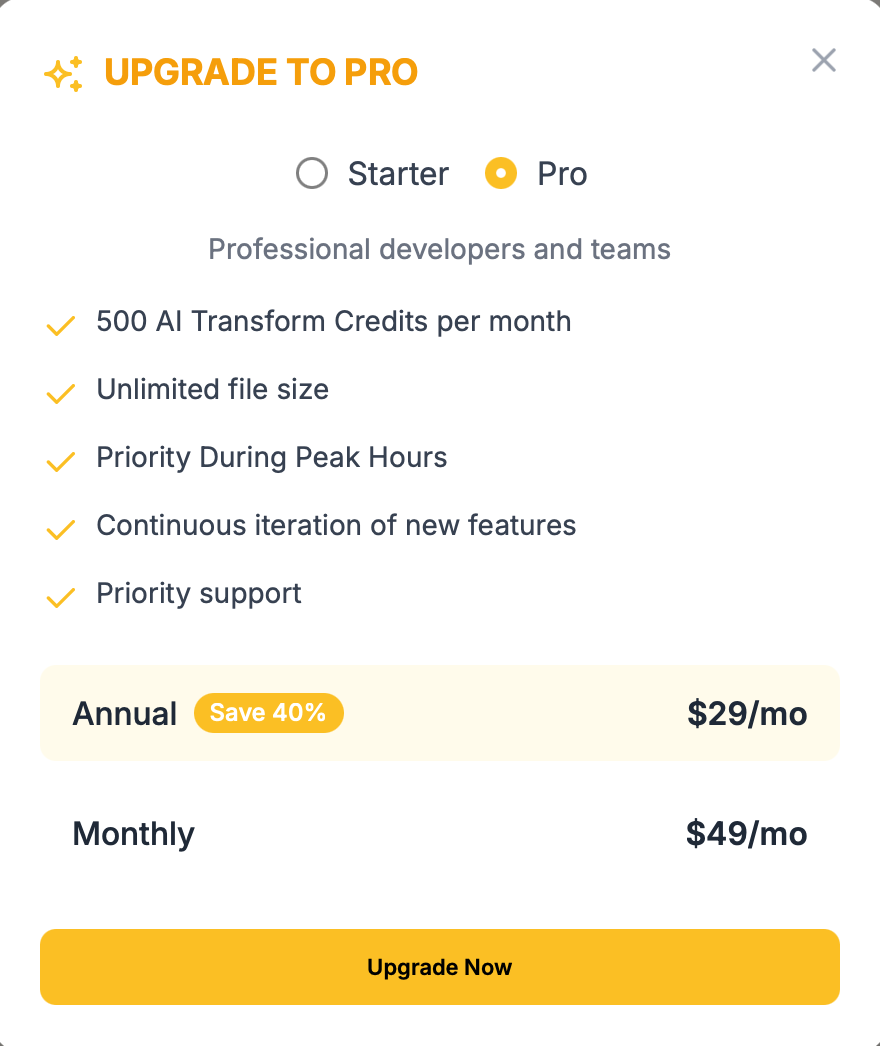Click the checkmark next to Unlimited file size
Screen dimensions: 880x1046
click(61, 393)
